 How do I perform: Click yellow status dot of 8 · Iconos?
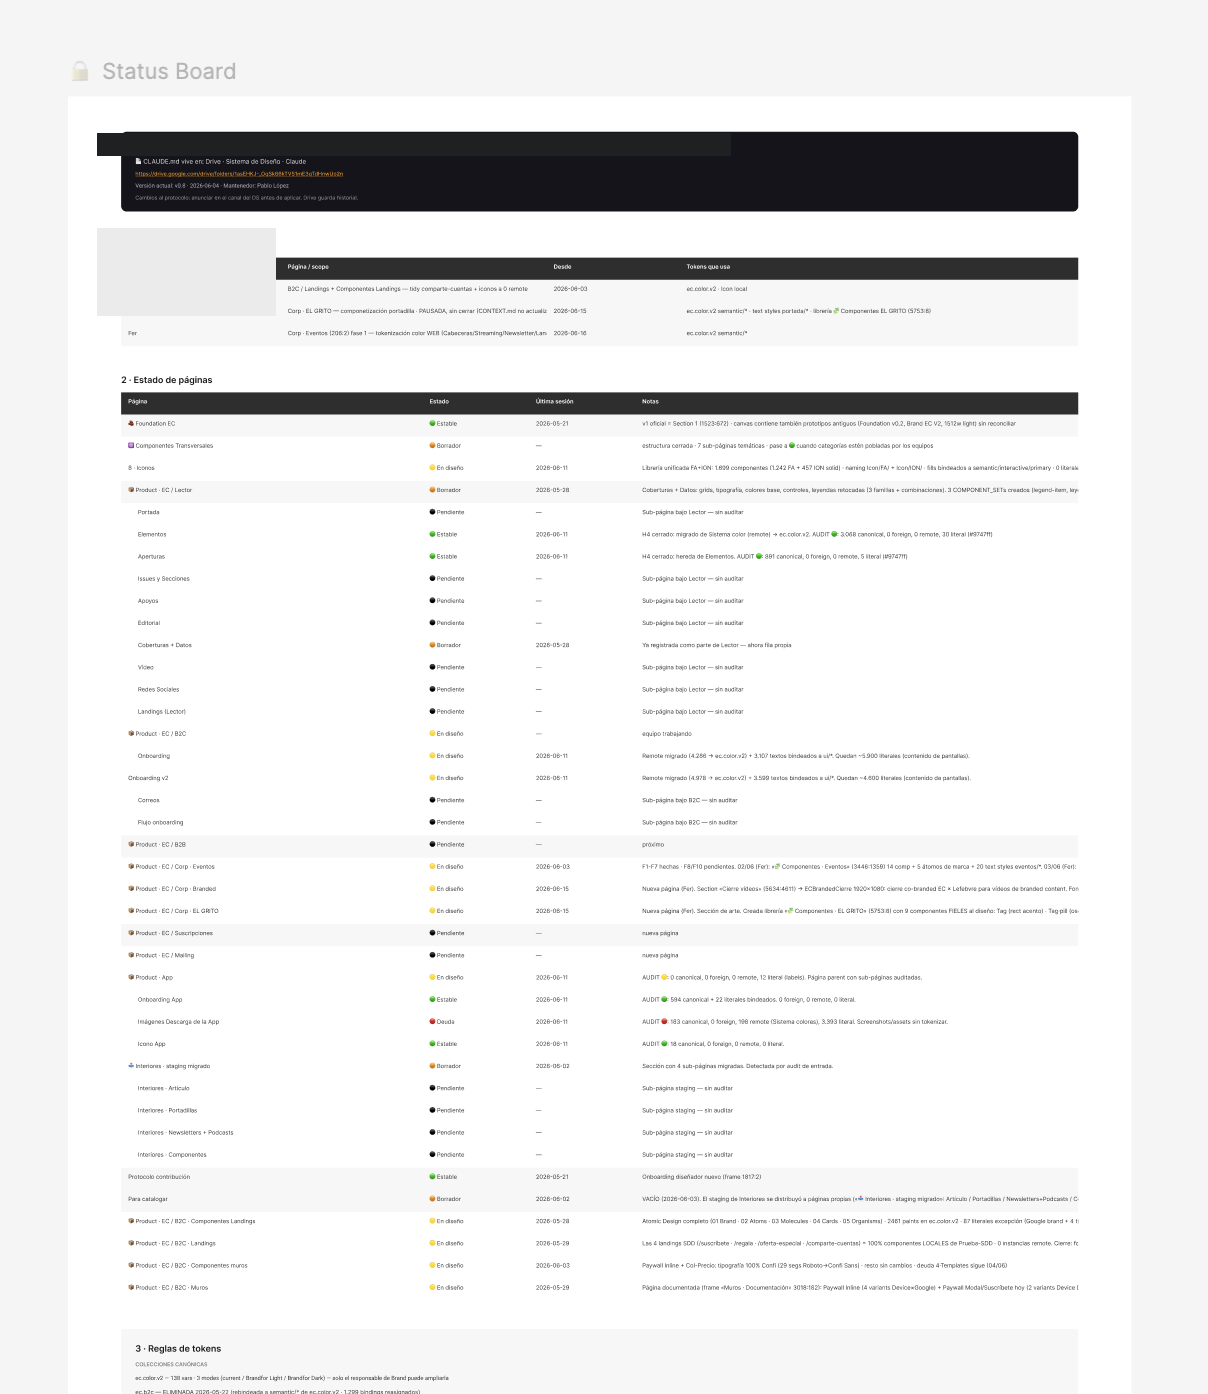click(433, 468)
